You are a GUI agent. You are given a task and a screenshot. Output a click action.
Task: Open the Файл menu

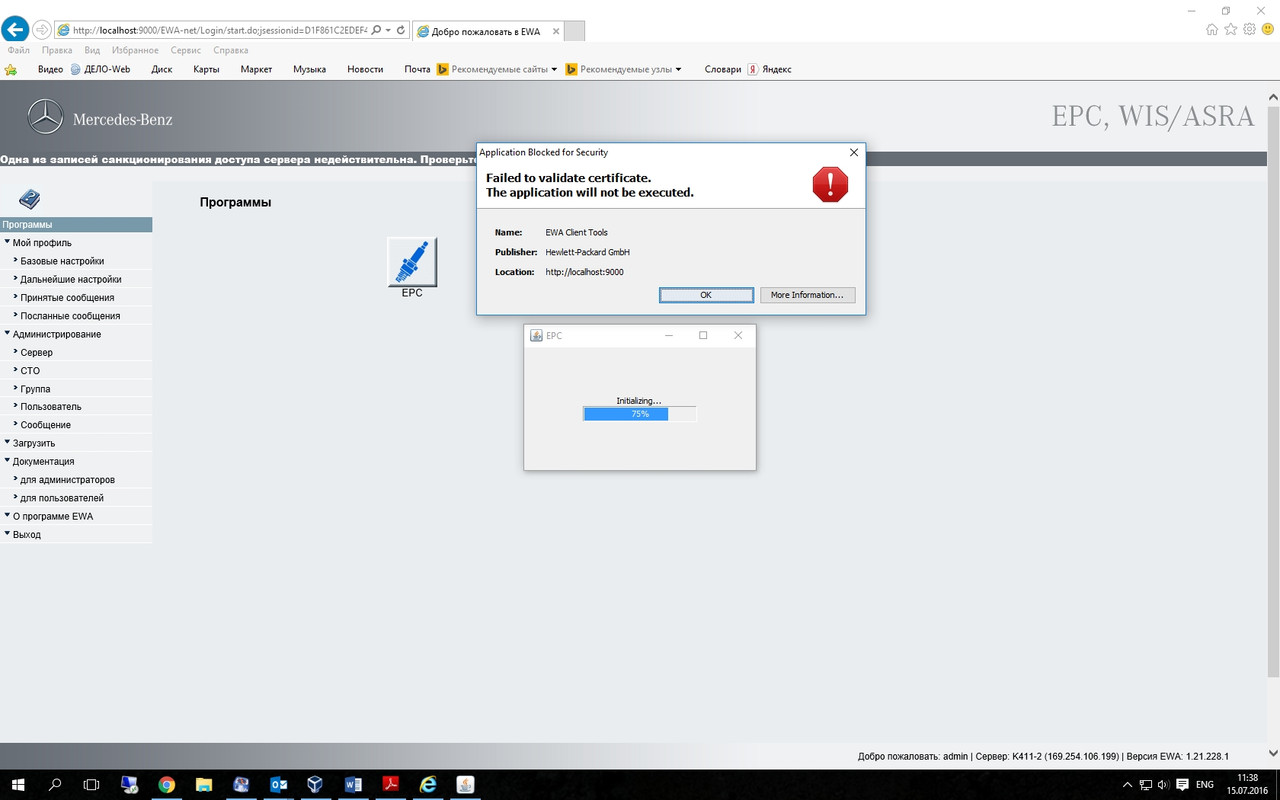pos(18,50)
